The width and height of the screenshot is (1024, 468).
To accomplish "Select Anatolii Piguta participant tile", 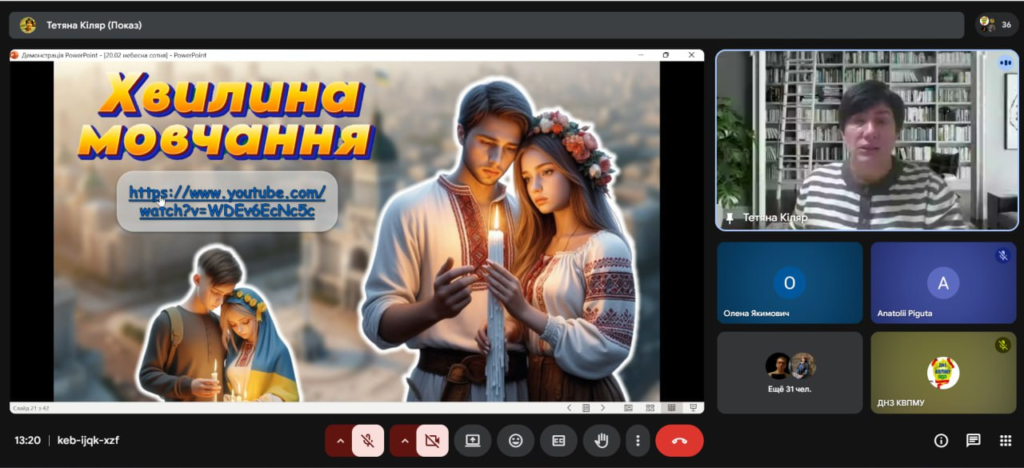I will (942, 283).
